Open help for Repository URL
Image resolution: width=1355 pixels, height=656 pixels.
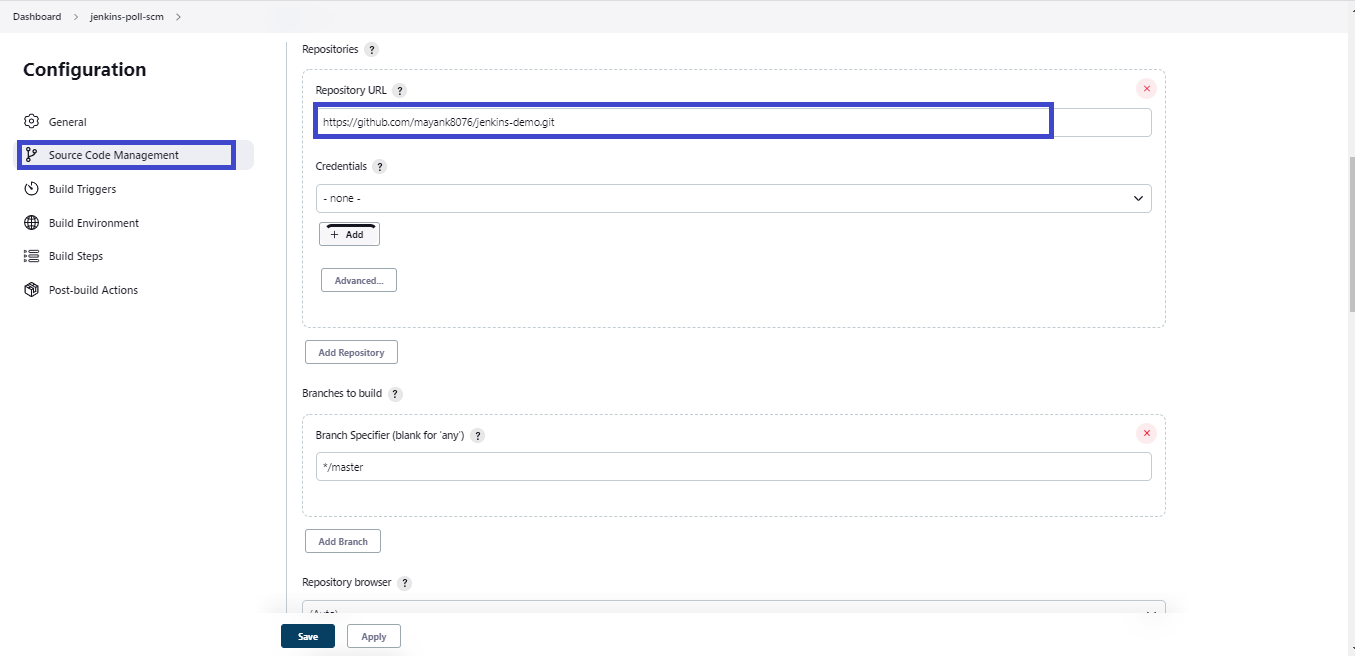pos(400,90)
